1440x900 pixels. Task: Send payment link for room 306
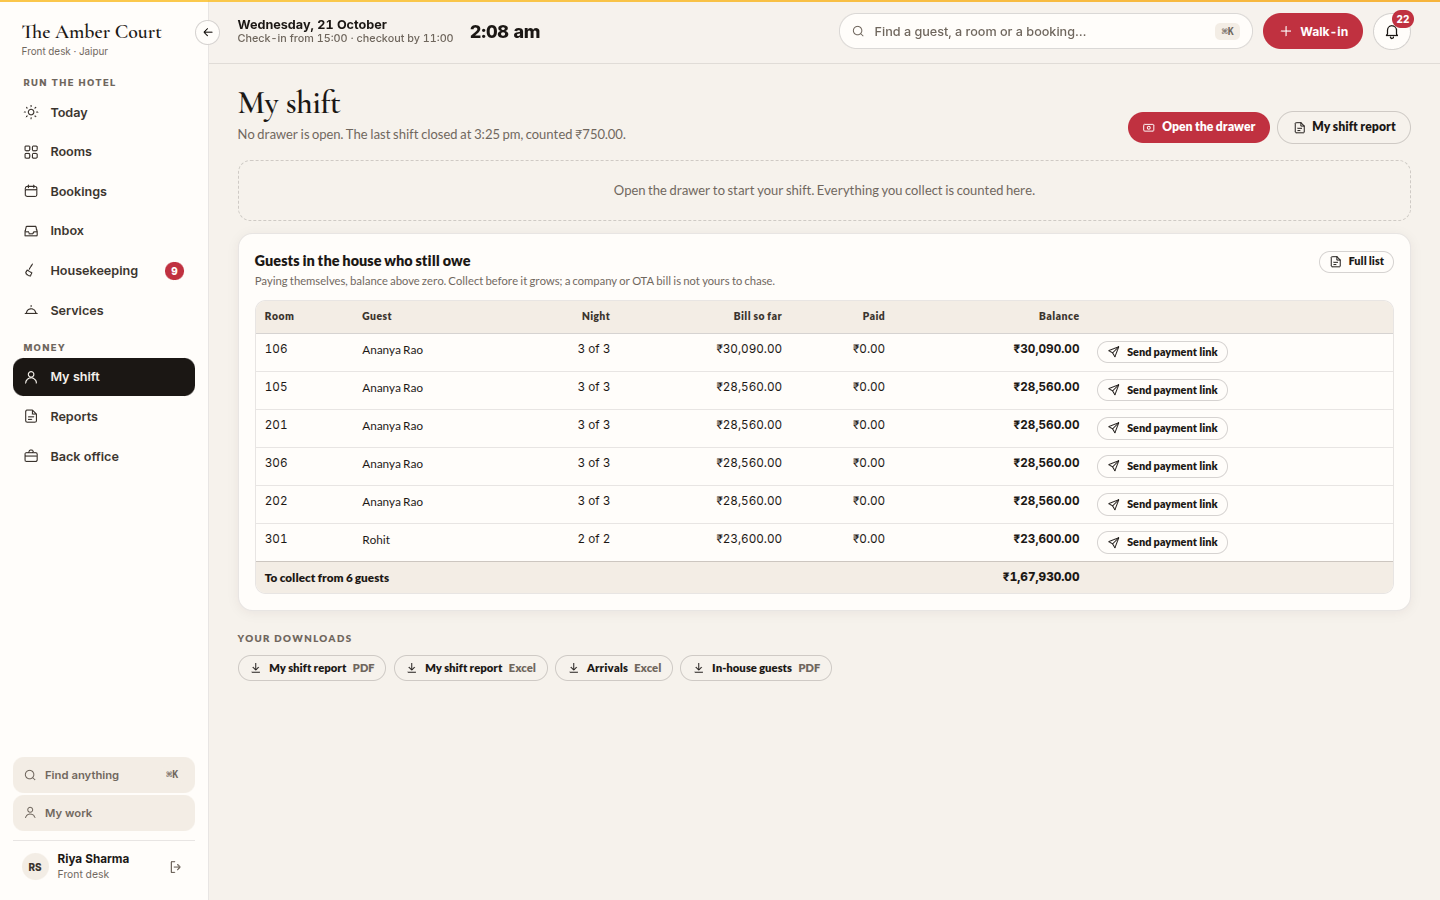(x=1162, y=466)
